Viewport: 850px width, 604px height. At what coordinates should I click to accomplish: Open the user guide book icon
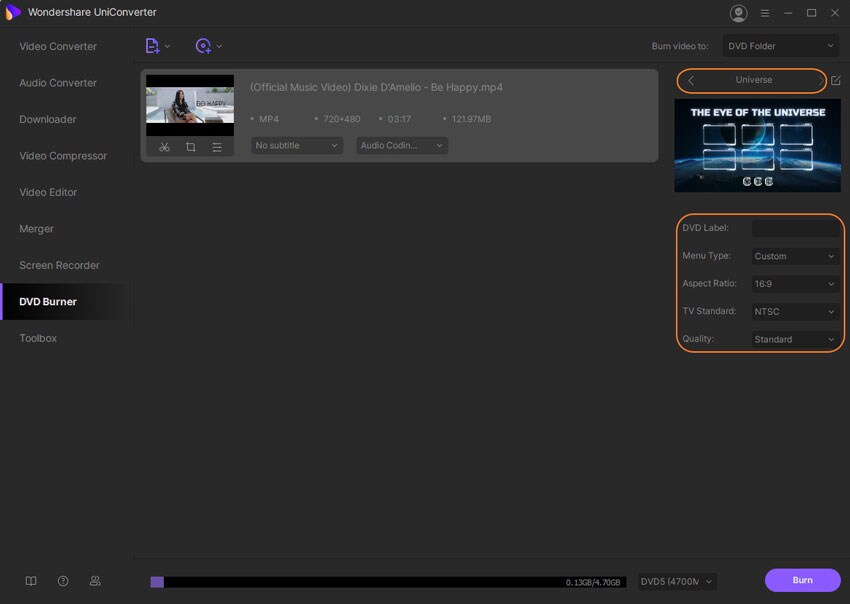pyautogui.click(x=31, y=580)
